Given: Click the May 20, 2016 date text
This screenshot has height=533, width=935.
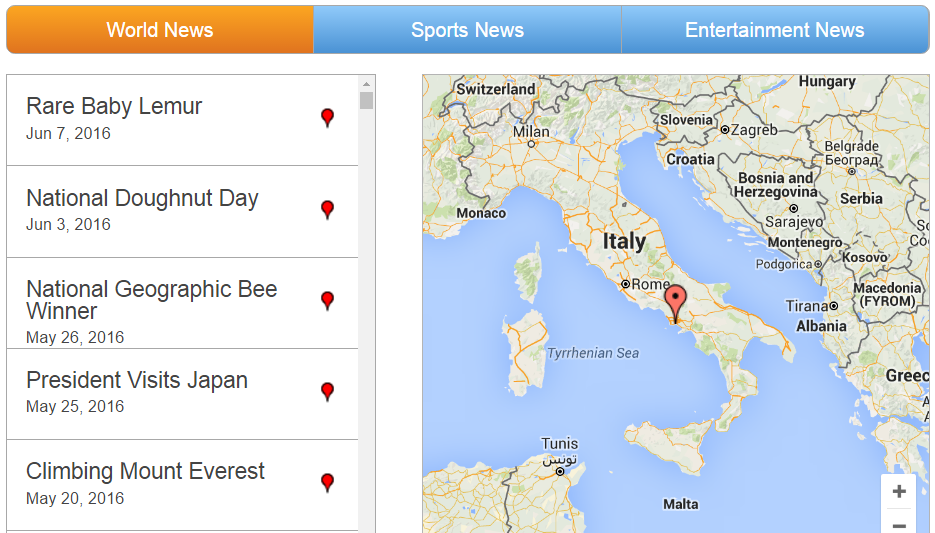Looking at the screenshot, I should pos(75,498).
